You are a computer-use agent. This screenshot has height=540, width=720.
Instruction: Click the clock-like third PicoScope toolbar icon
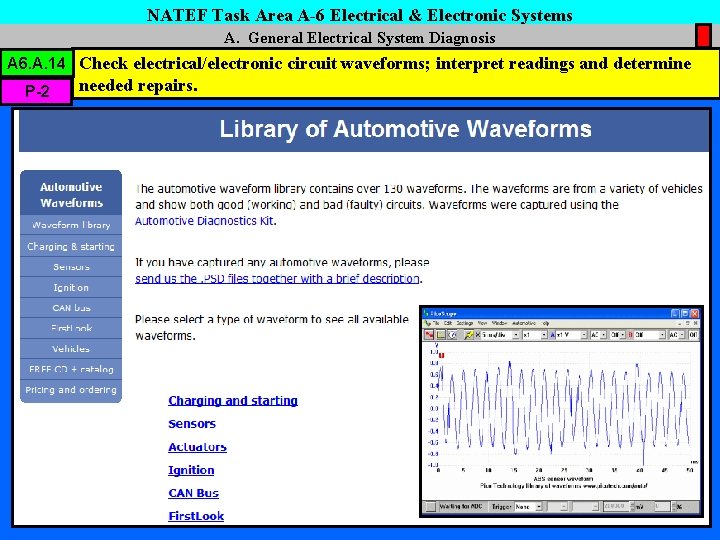(x=452, y=335)
